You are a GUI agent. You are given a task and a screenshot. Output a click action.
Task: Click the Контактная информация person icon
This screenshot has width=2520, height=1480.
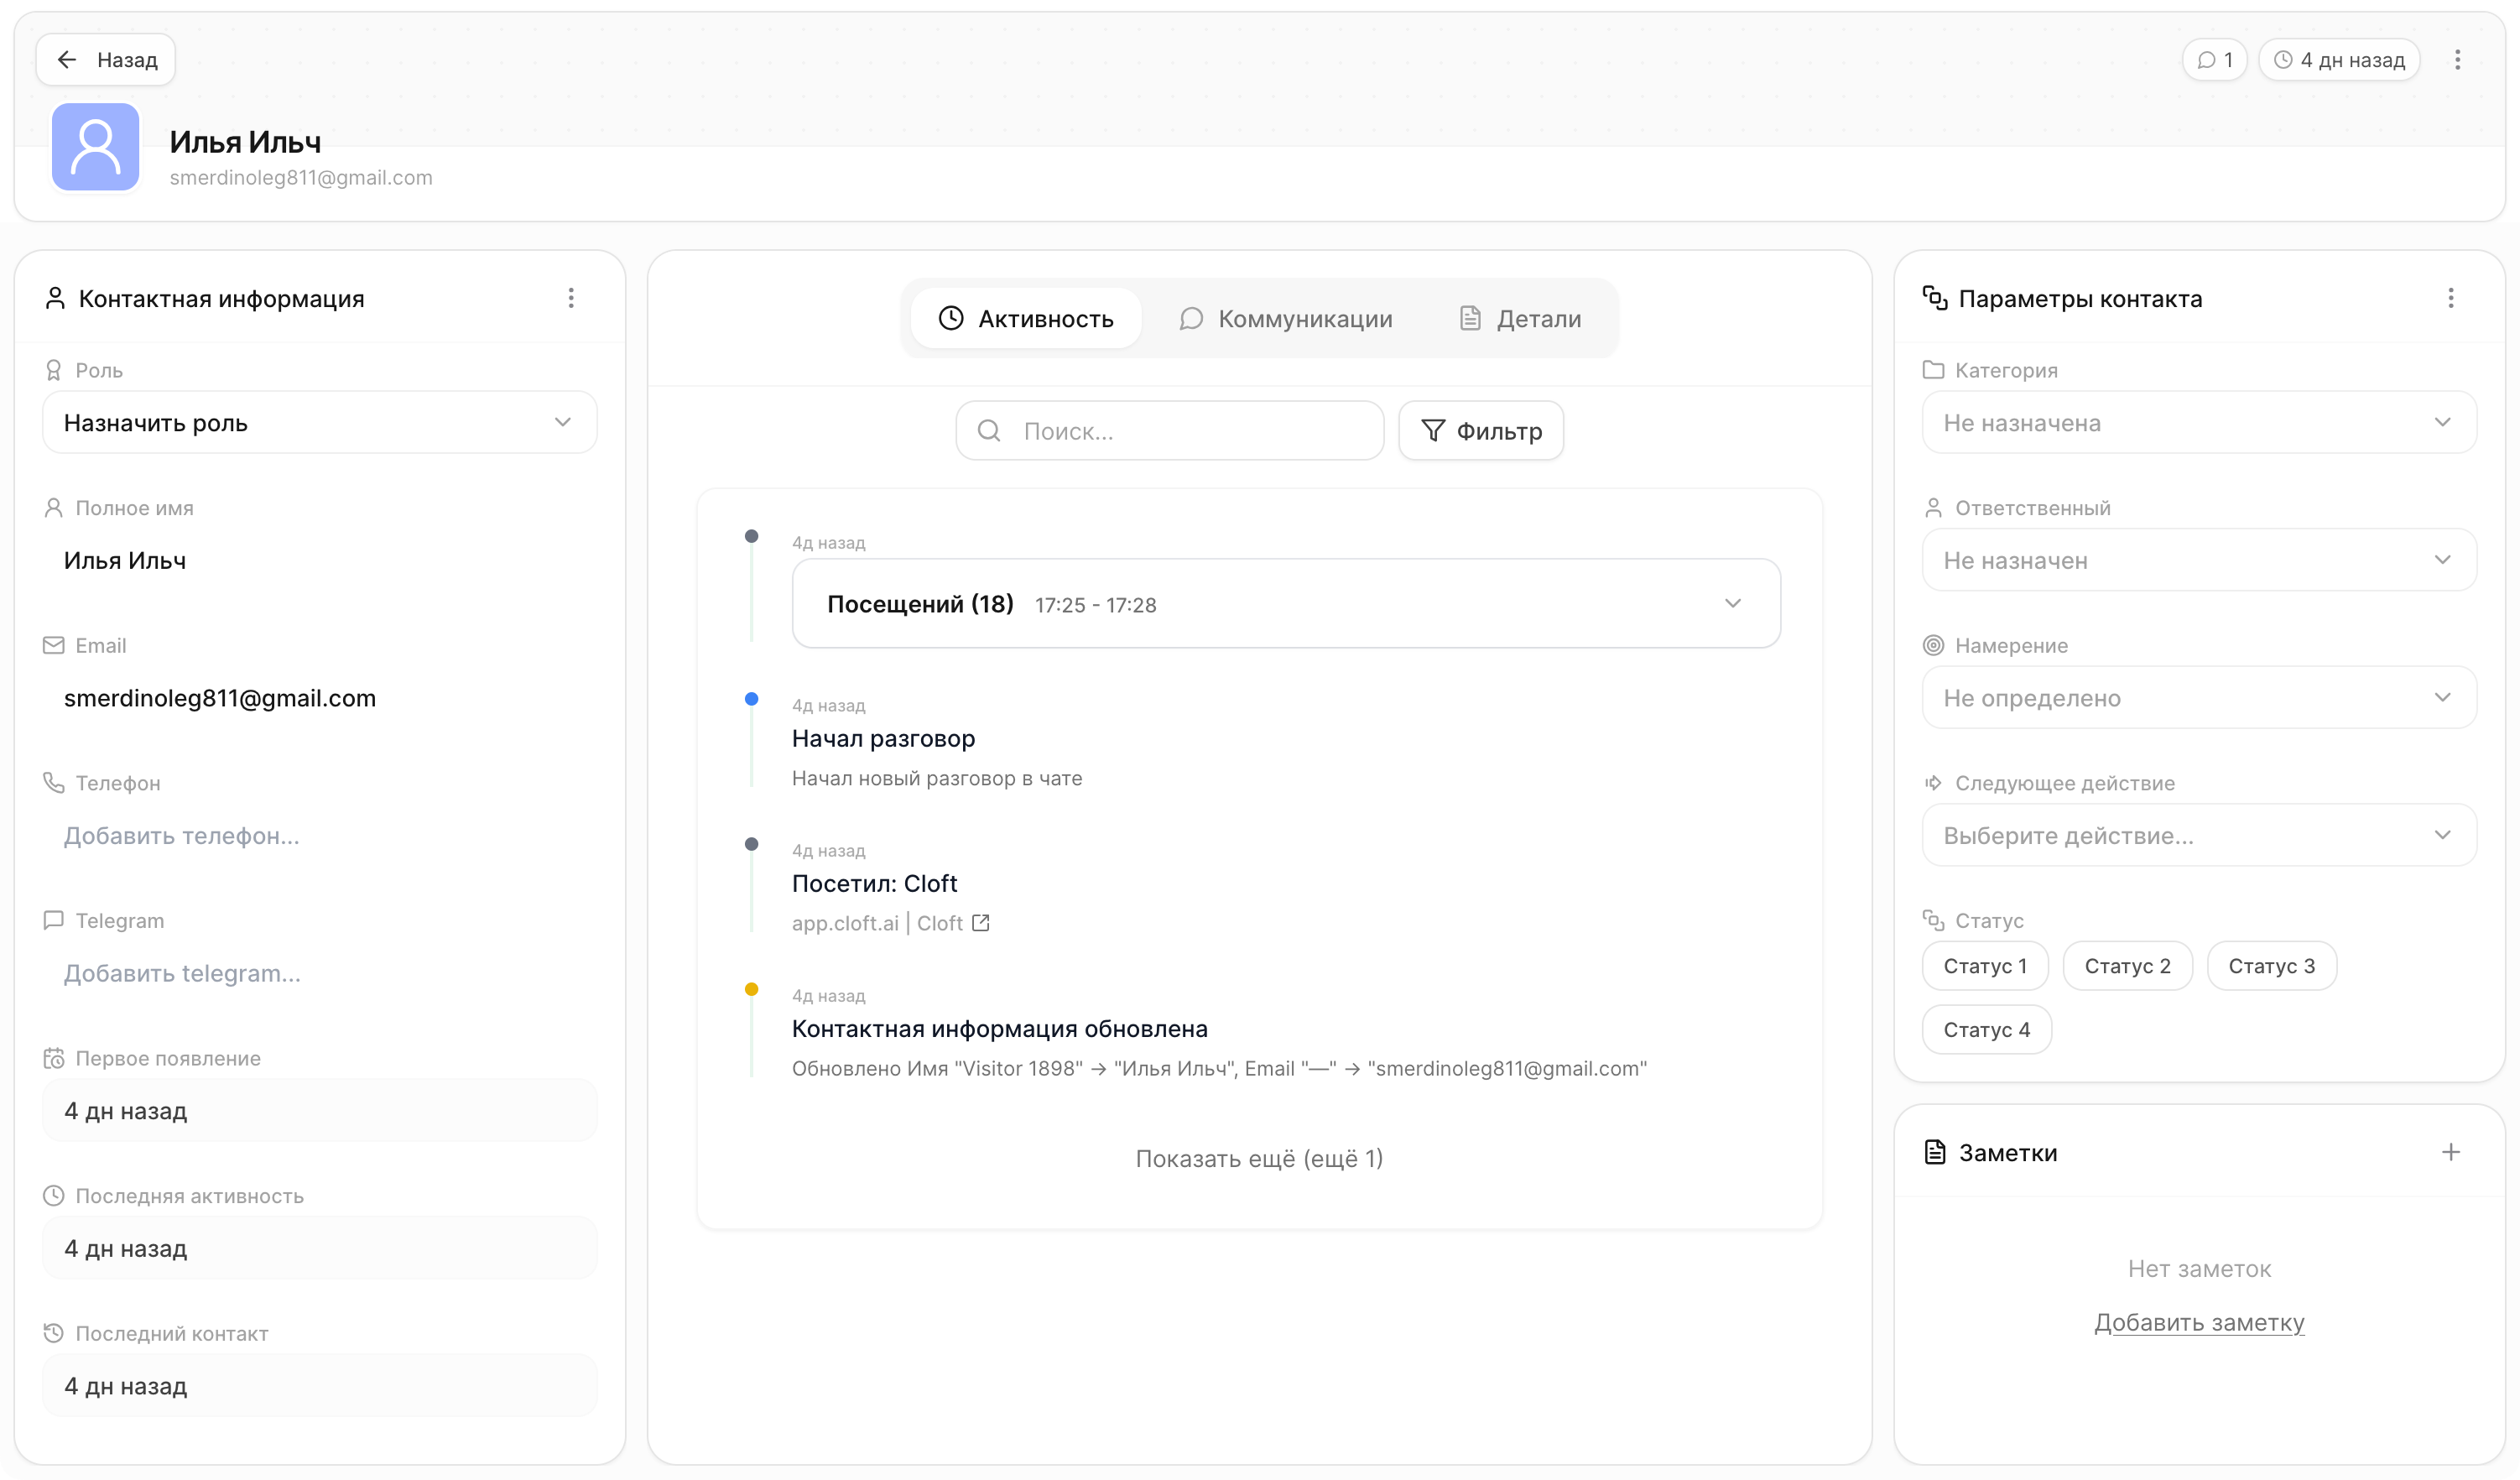(x=55, y=298)
